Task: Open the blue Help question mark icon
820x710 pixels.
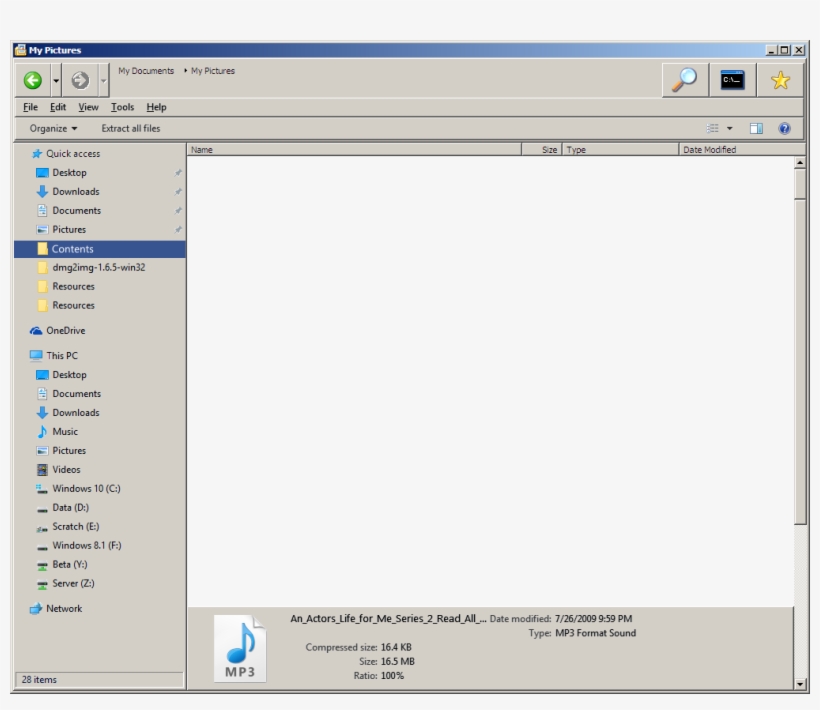Action: 784,128
